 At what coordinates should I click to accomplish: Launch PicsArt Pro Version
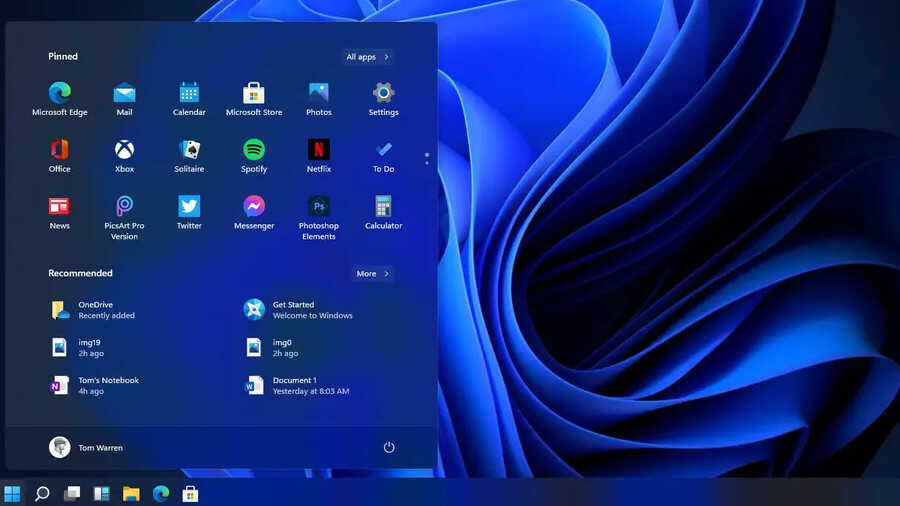pyautogui.click(x=124, y=218)
